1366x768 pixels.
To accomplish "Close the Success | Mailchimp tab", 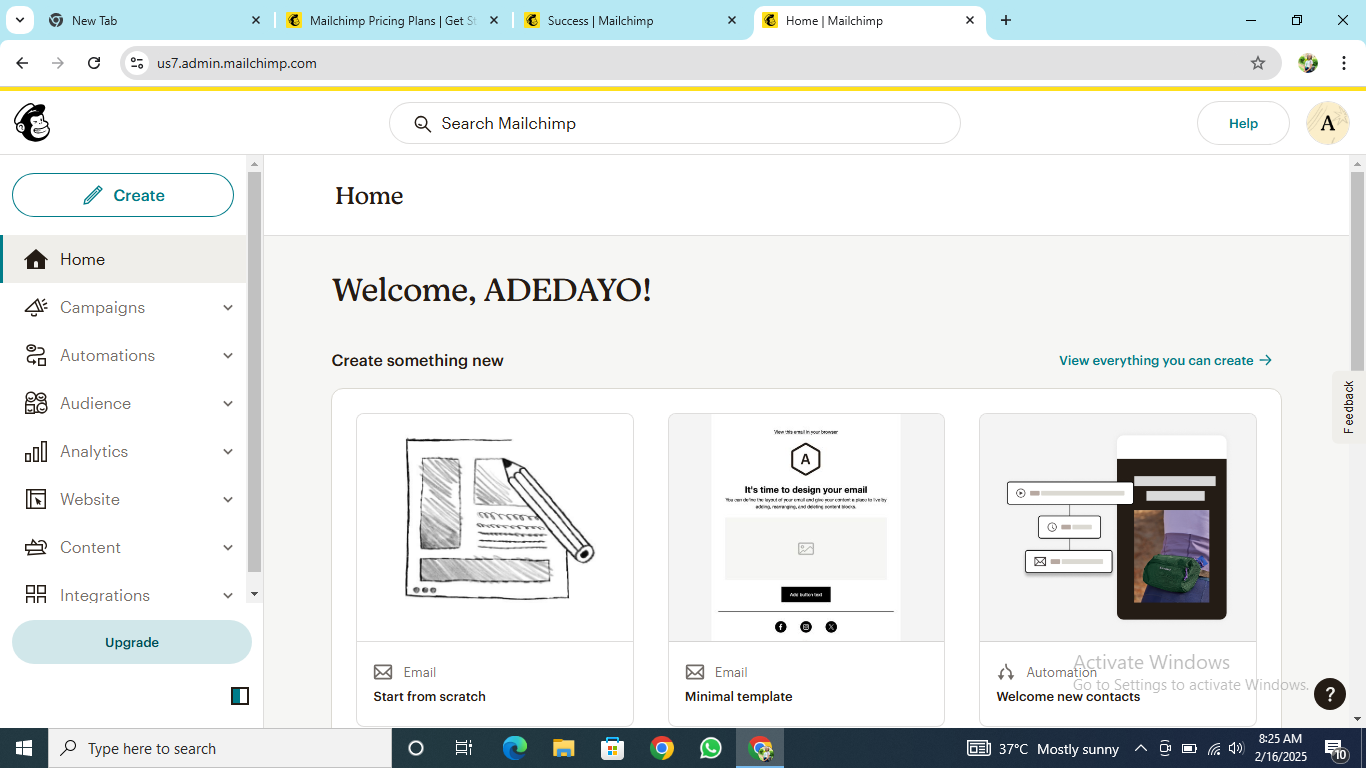I will coord(732,20).
